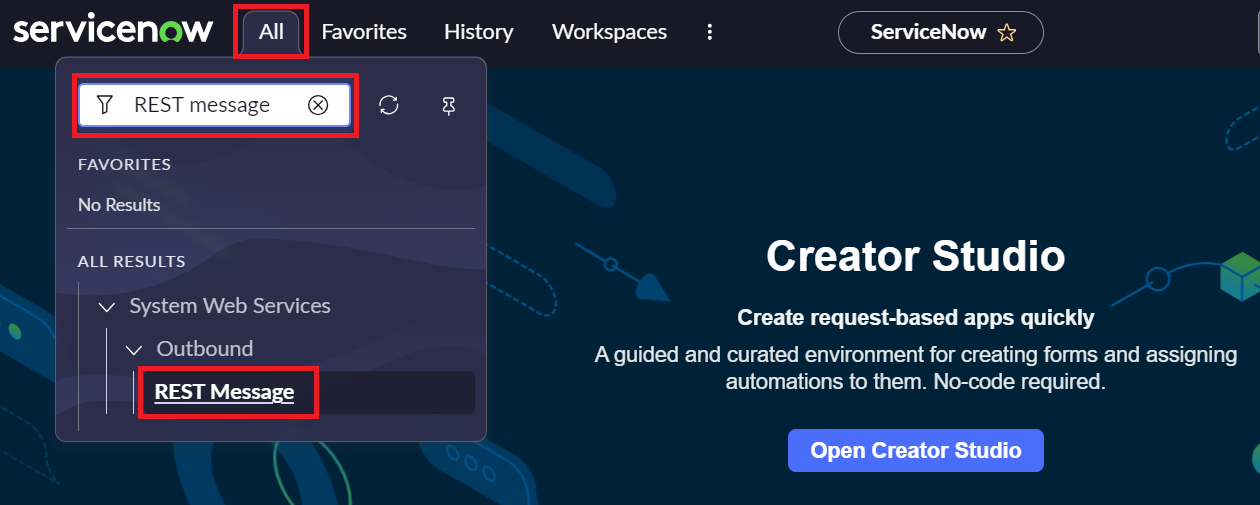
Task: Star the ServiceNow page as favorite
Action: (x=1007, y=33)
